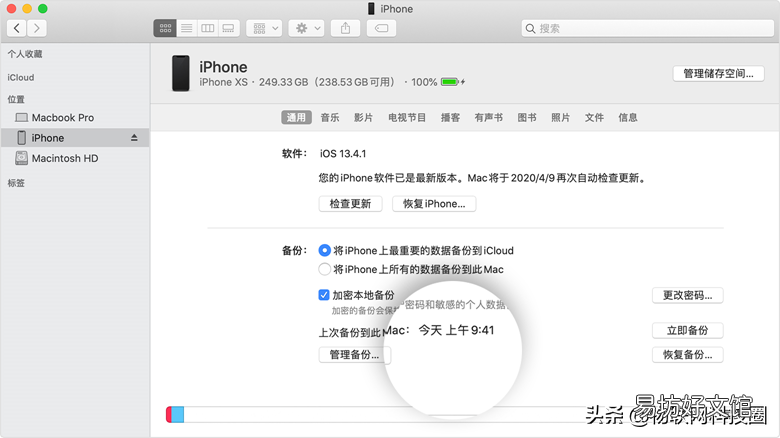Click the sidebar iPhone device icon
Screen dimensions: 780x438
pos(21,138)
